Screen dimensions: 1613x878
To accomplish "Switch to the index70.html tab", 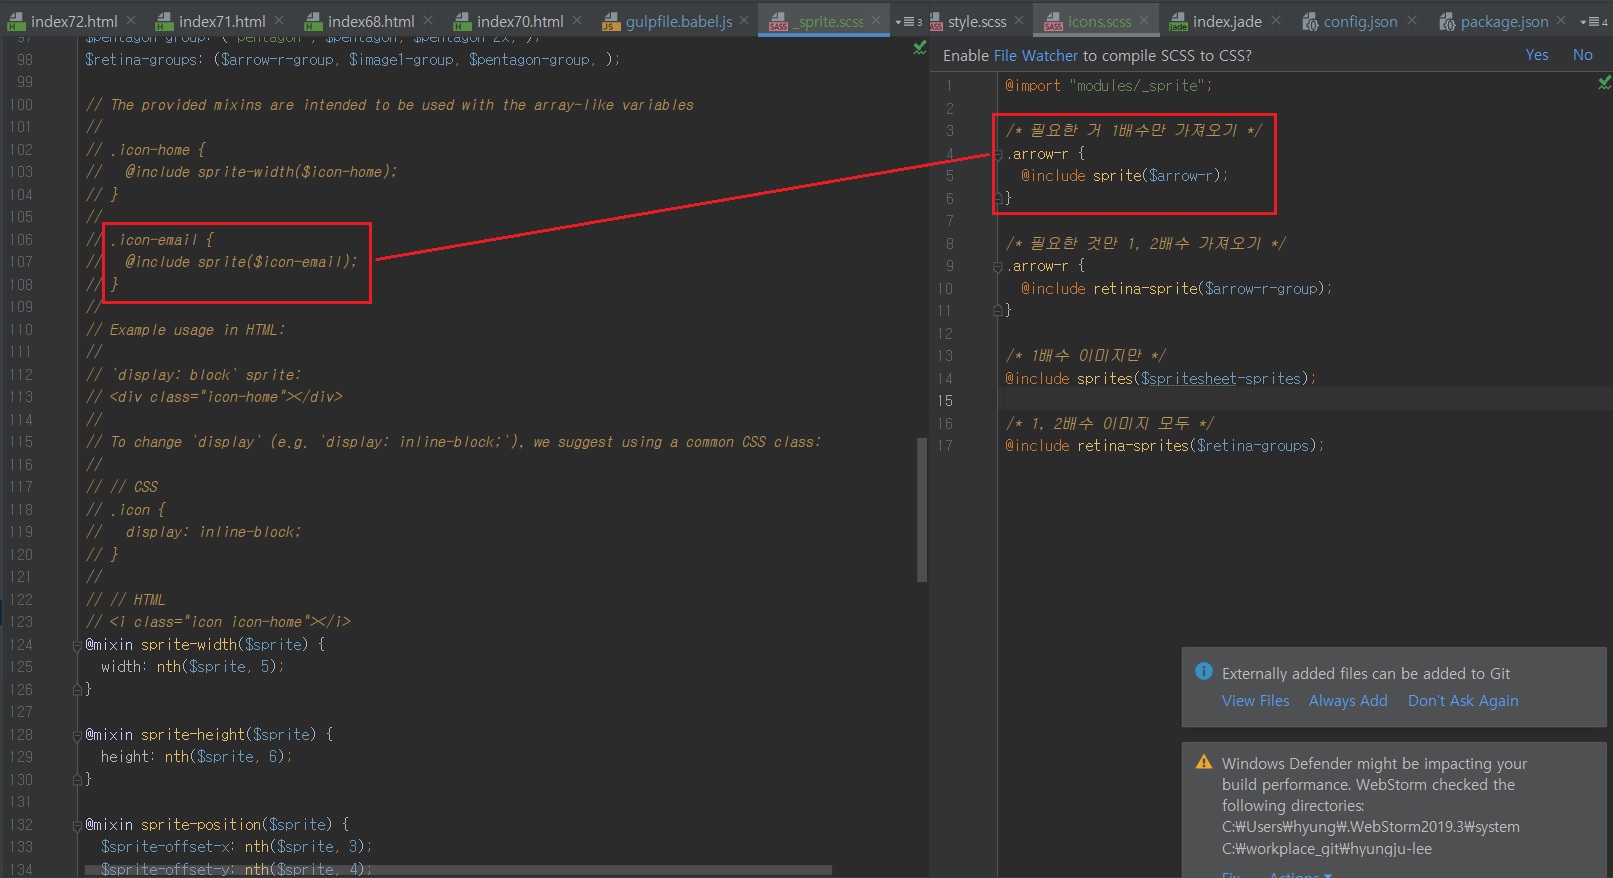I will [x=509, y=21].
